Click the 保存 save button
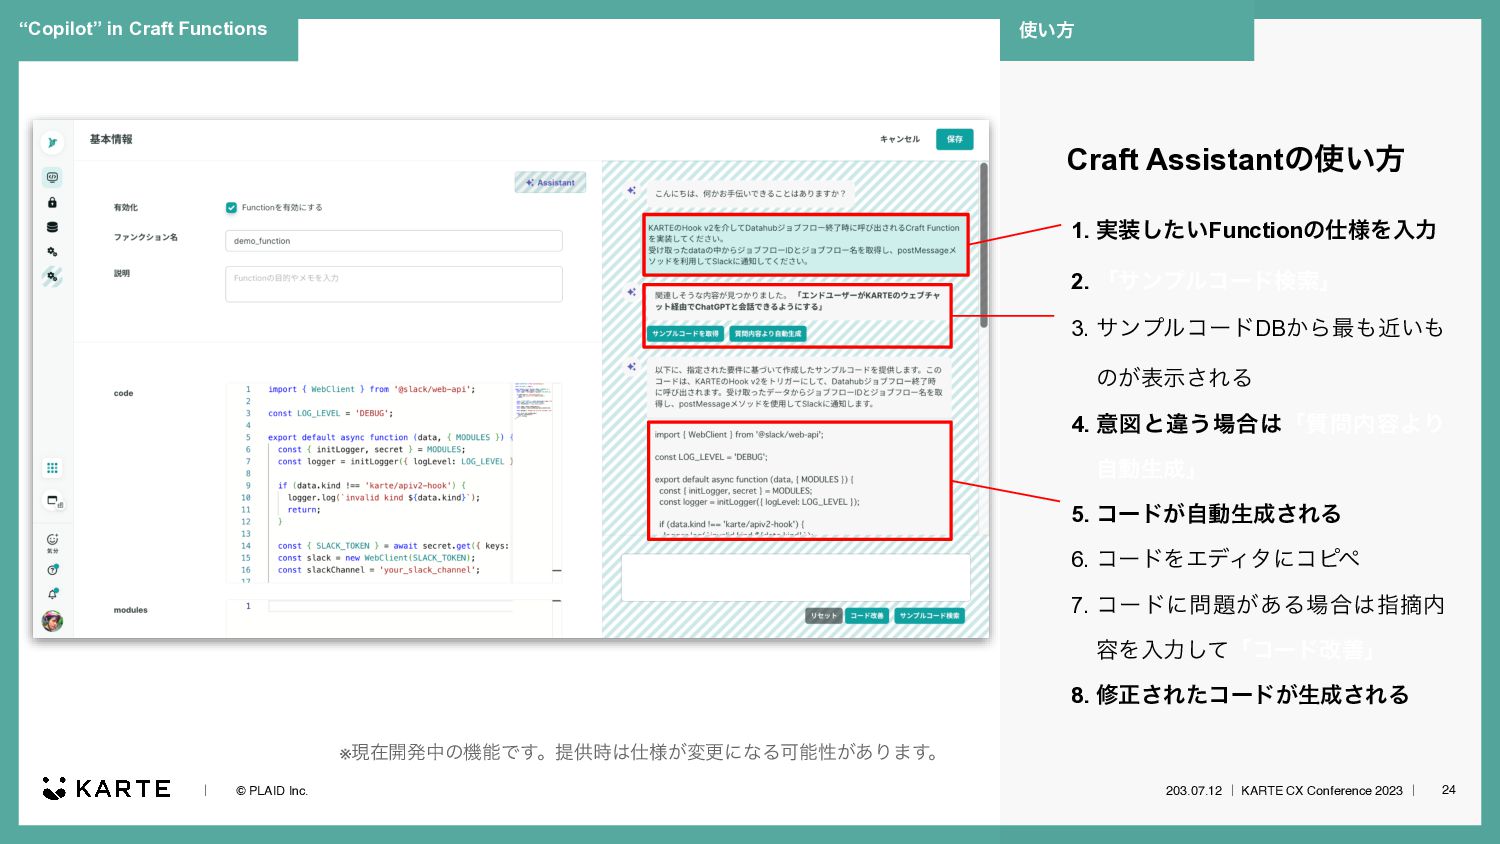The width and height of the screenshot is (1500, 844). coord(954,139)
